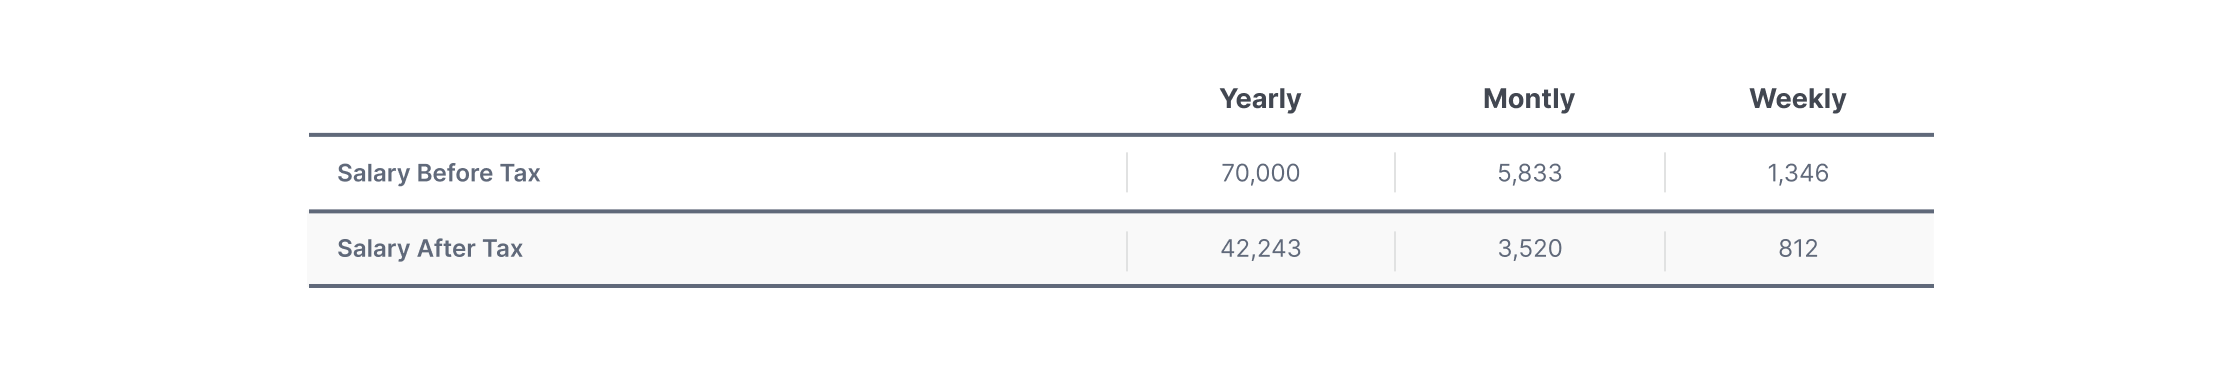Image resolution: width=2240 pixels, height=367 pixels.
Task: Click the divider left of 42,243
Action: 1127,251
